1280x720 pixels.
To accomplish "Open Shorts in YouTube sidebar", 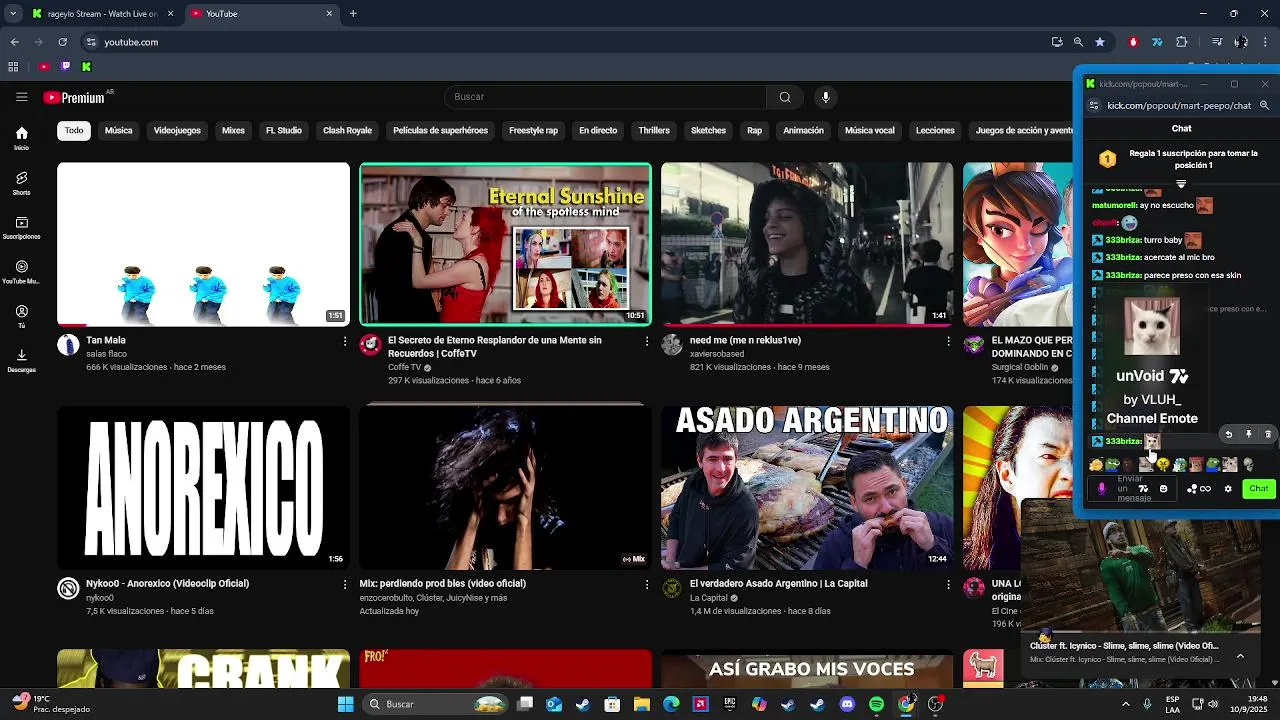I will coord(21,183).
